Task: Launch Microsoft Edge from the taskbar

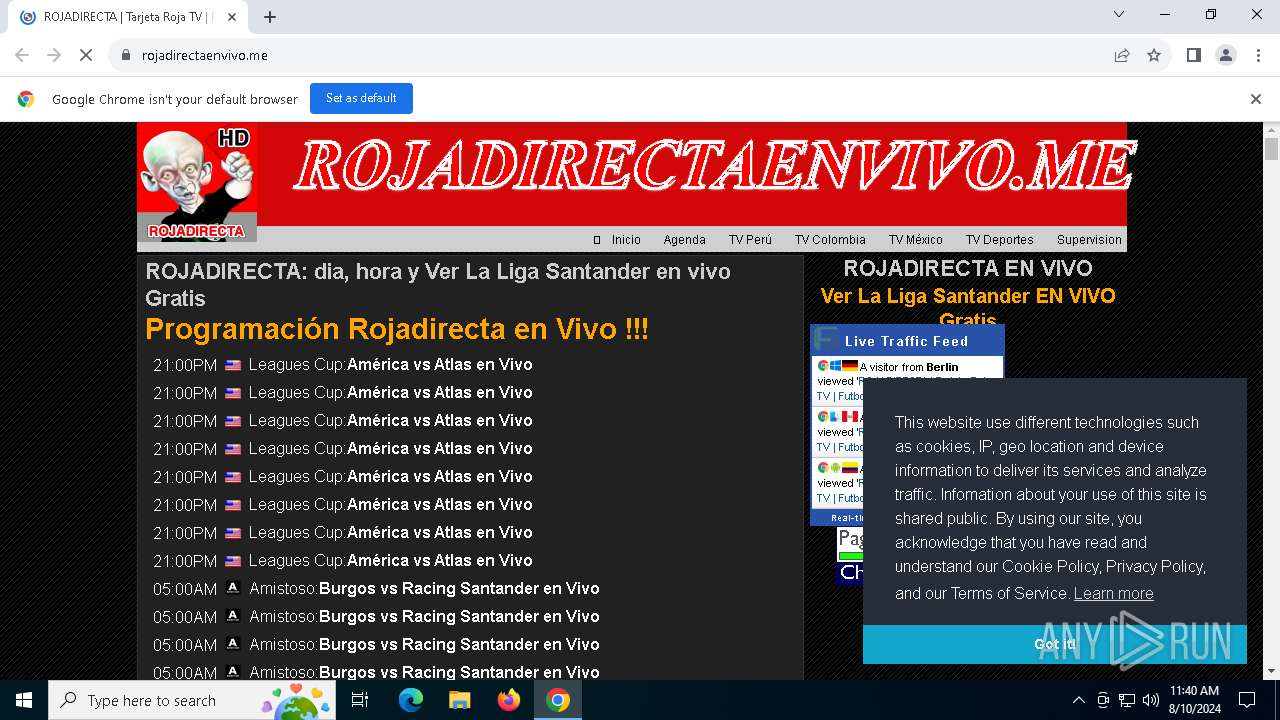Action: (x=411, y=700)
